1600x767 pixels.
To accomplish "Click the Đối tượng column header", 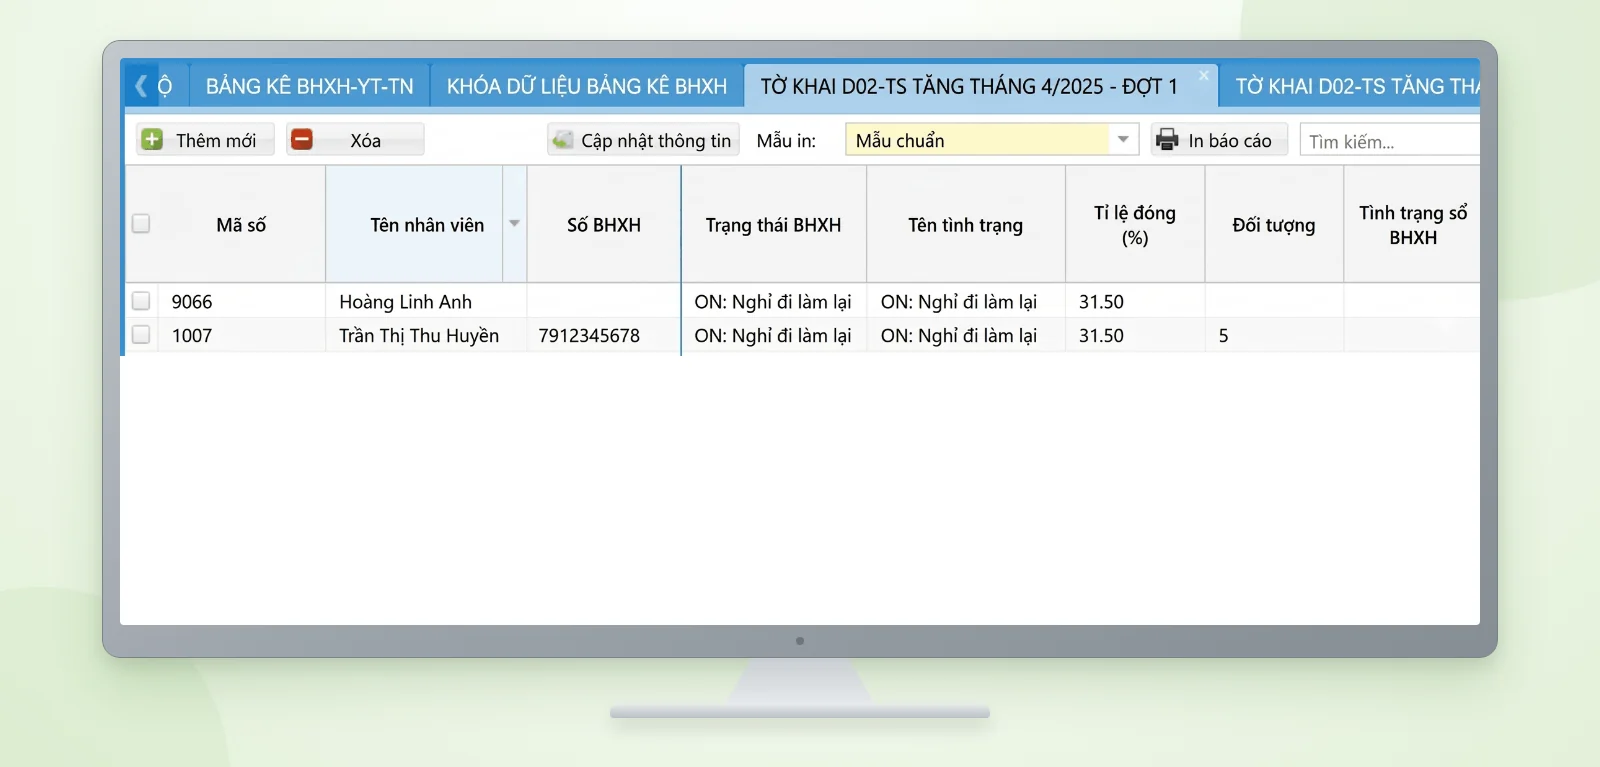I will tap(1274, 225).
